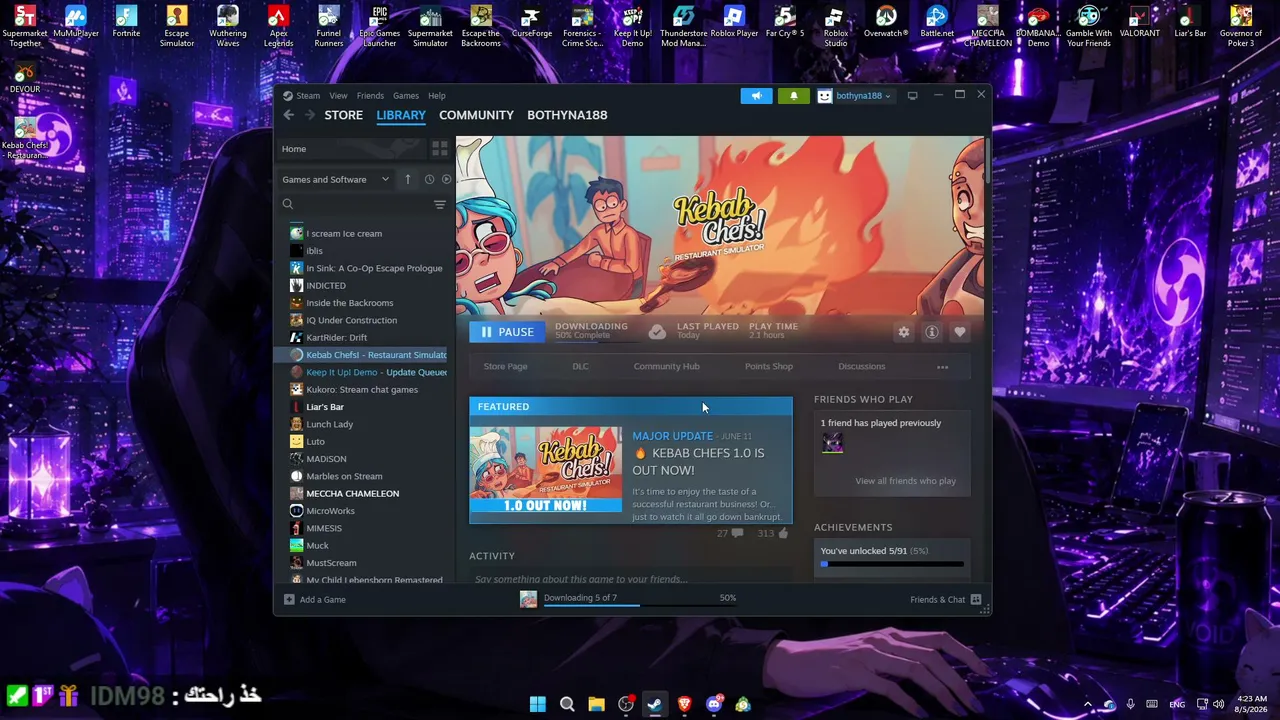The width and height of the screenshot is (1280, 720).
Task: Open the Friends menu
Action: (370, 96)
